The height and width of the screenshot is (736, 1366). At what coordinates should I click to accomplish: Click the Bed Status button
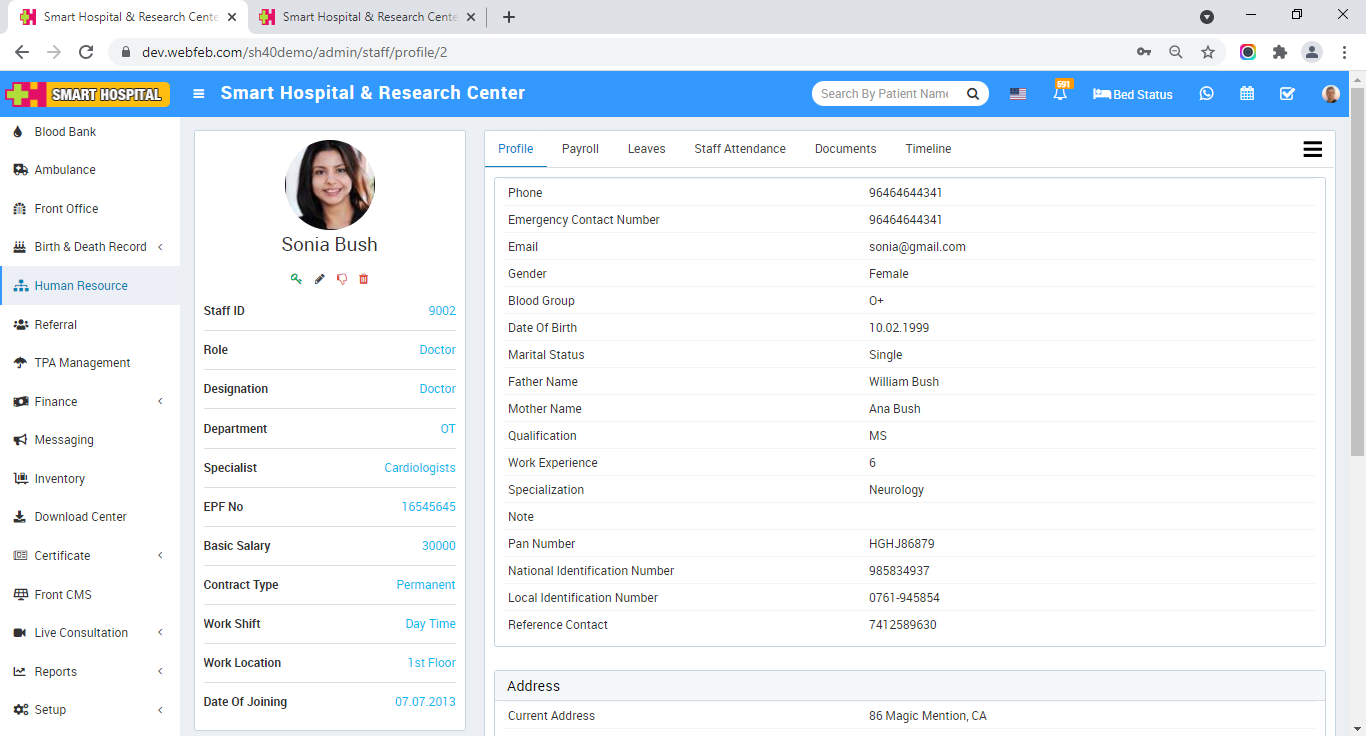(1133, 94)
